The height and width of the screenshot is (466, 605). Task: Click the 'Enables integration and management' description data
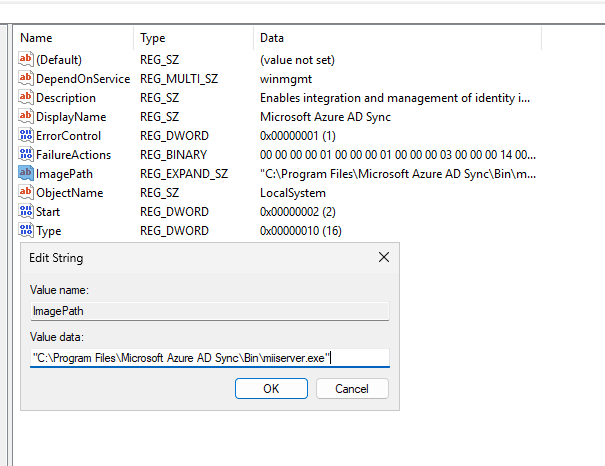(395, 98)
